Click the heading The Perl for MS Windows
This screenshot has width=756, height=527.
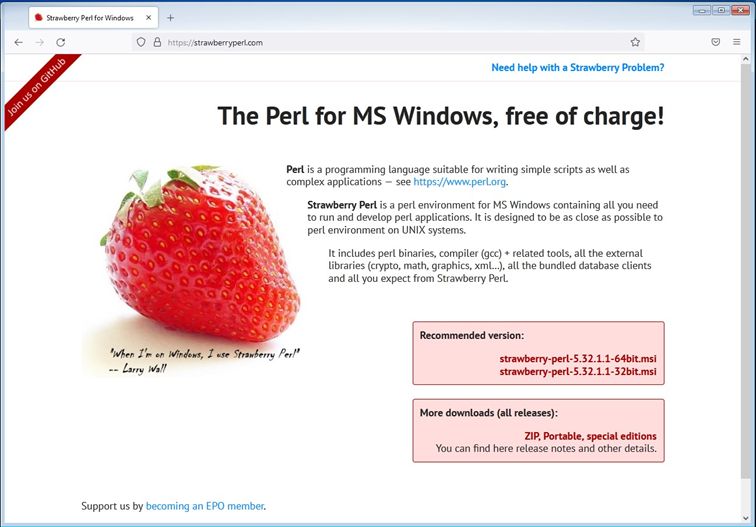click(x=441, y=116)
